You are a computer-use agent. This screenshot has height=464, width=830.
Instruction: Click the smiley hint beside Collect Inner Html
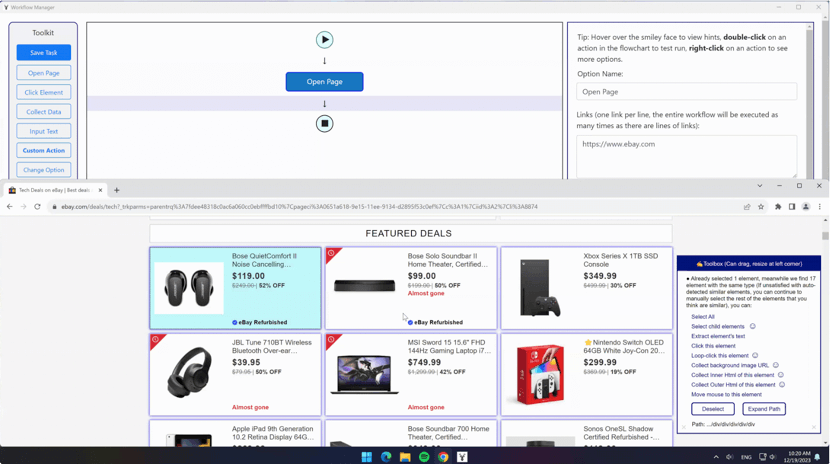(781, 375)
